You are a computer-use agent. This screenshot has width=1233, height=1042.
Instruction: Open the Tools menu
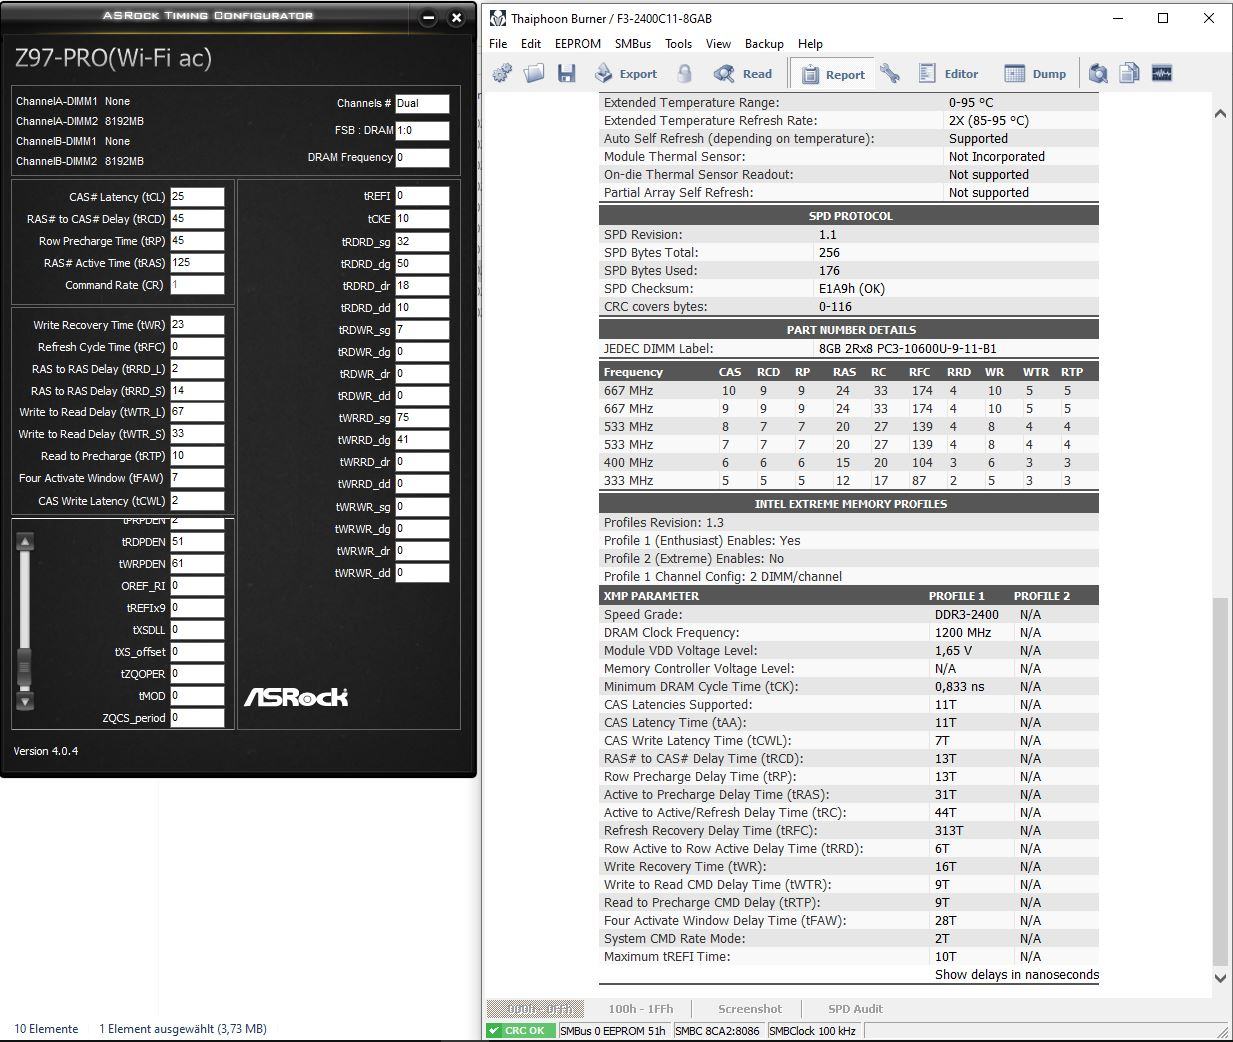[x=678, y=44]
